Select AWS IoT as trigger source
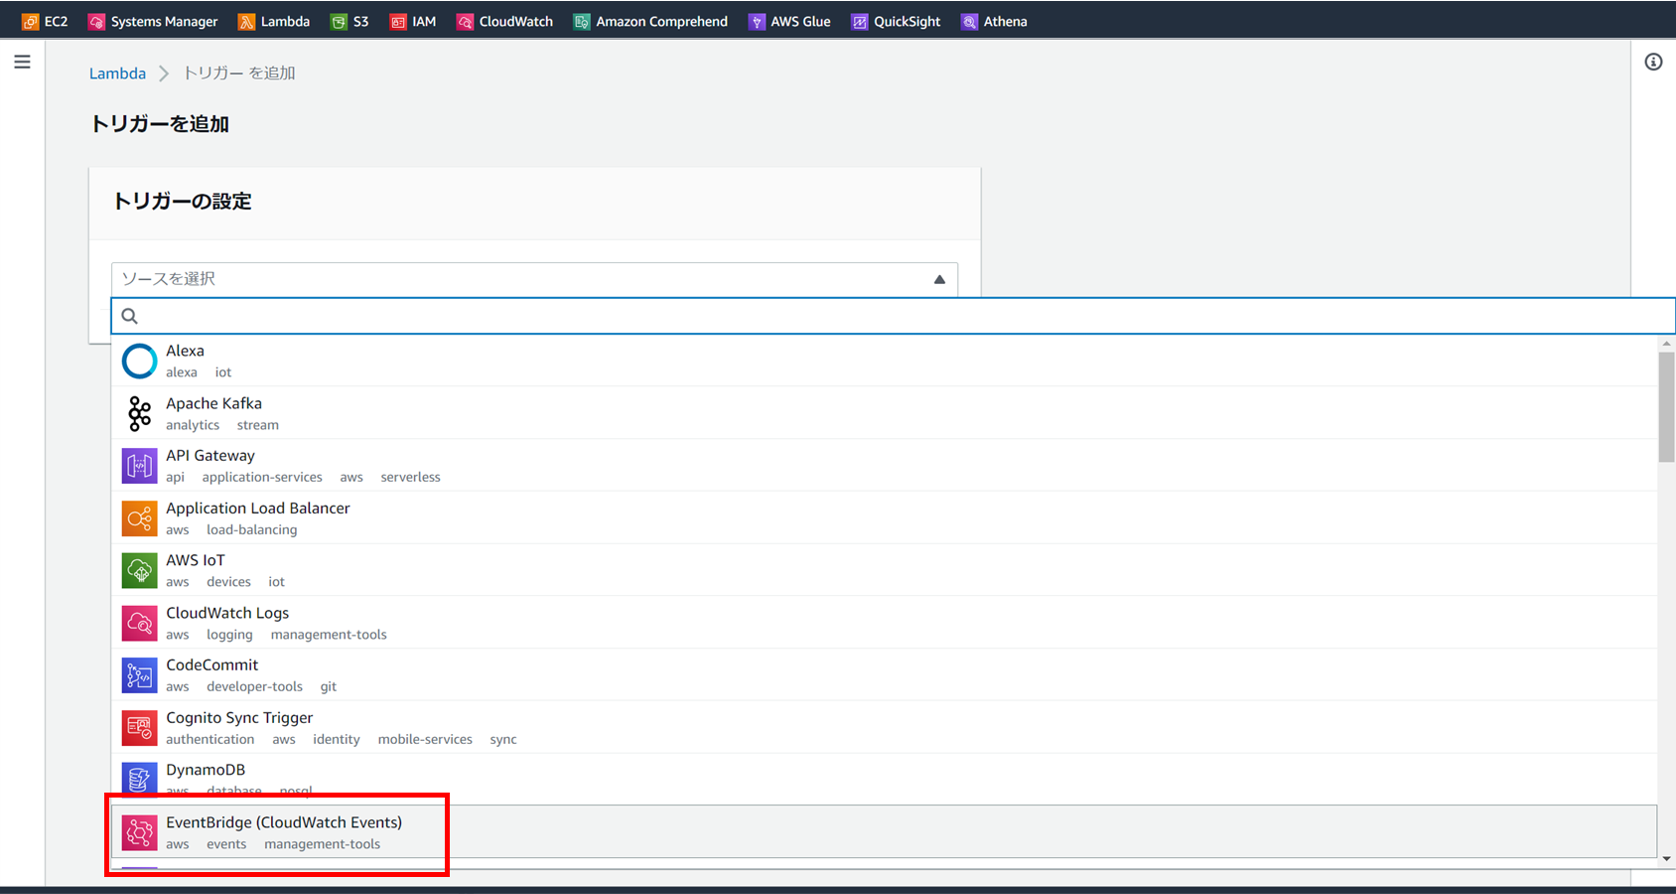 click(884, 571)
